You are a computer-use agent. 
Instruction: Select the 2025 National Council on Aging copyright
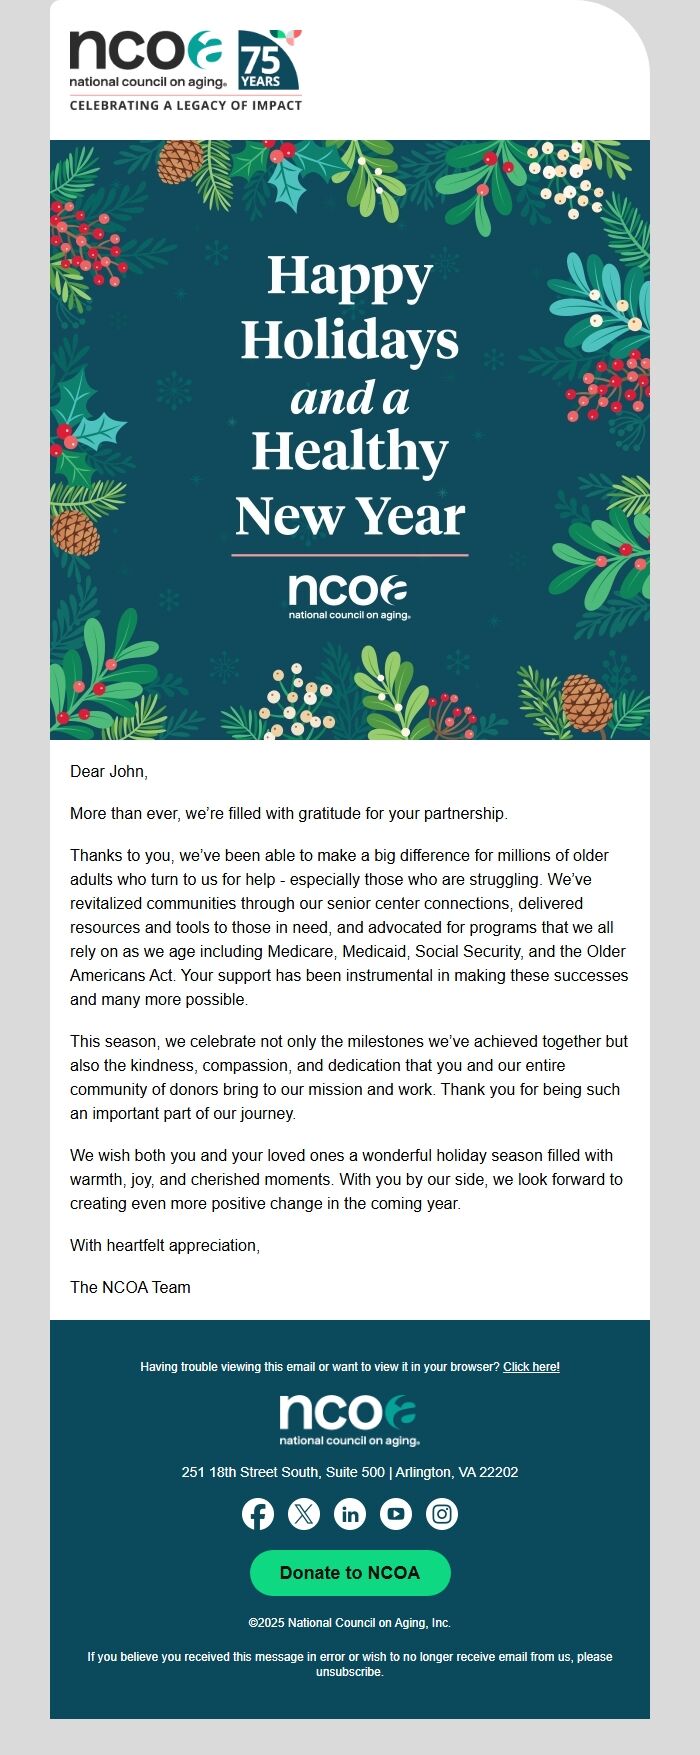pyautogui.click(x=349, y=1623)
